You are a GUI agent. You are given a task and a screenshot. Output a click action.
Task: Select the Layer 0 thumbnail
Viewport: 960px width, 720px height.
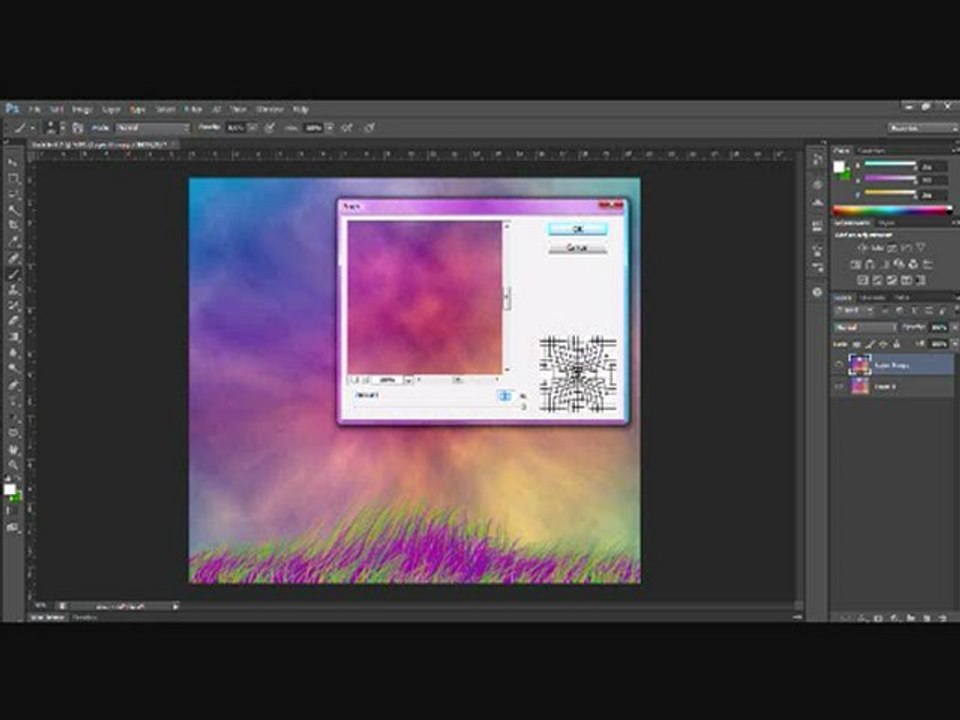coord(860,386)
